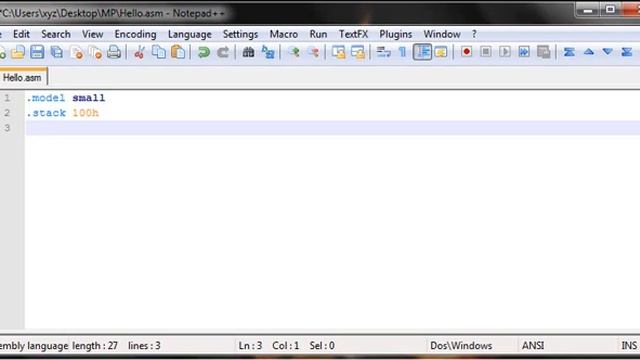
Task: Click 'Col : 1' in status bar
Action: [285, 346]
